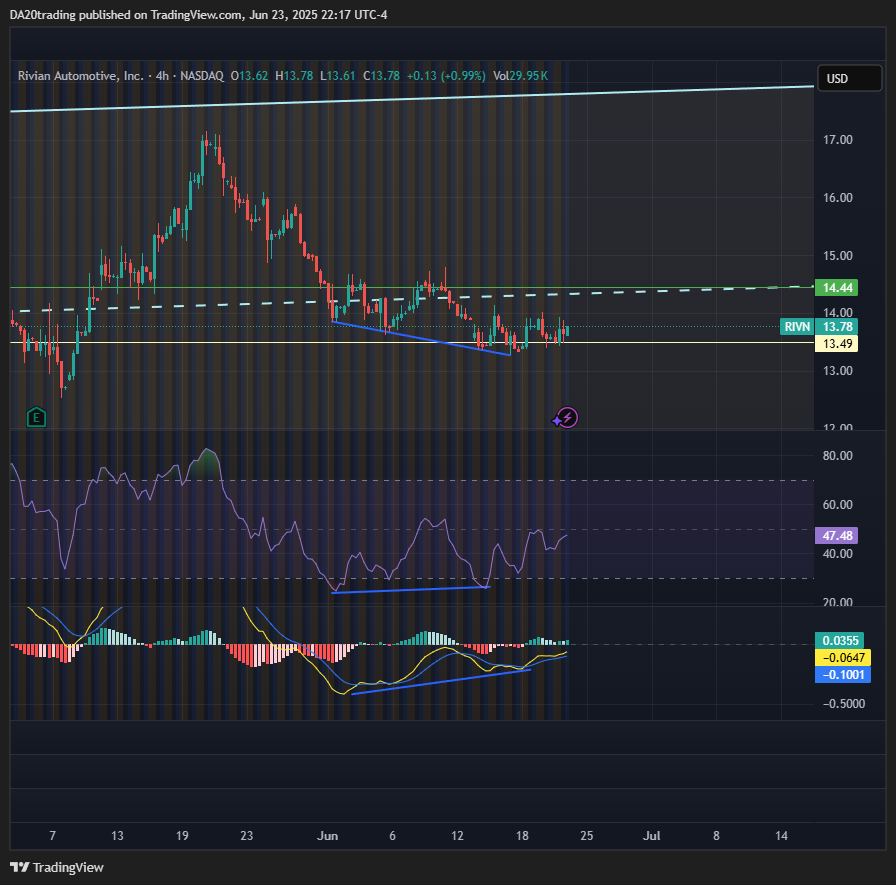Viewport: 896px width, 885px height.
Task: Click the Vol 29.95K volume value
Action: coord(520,75)
